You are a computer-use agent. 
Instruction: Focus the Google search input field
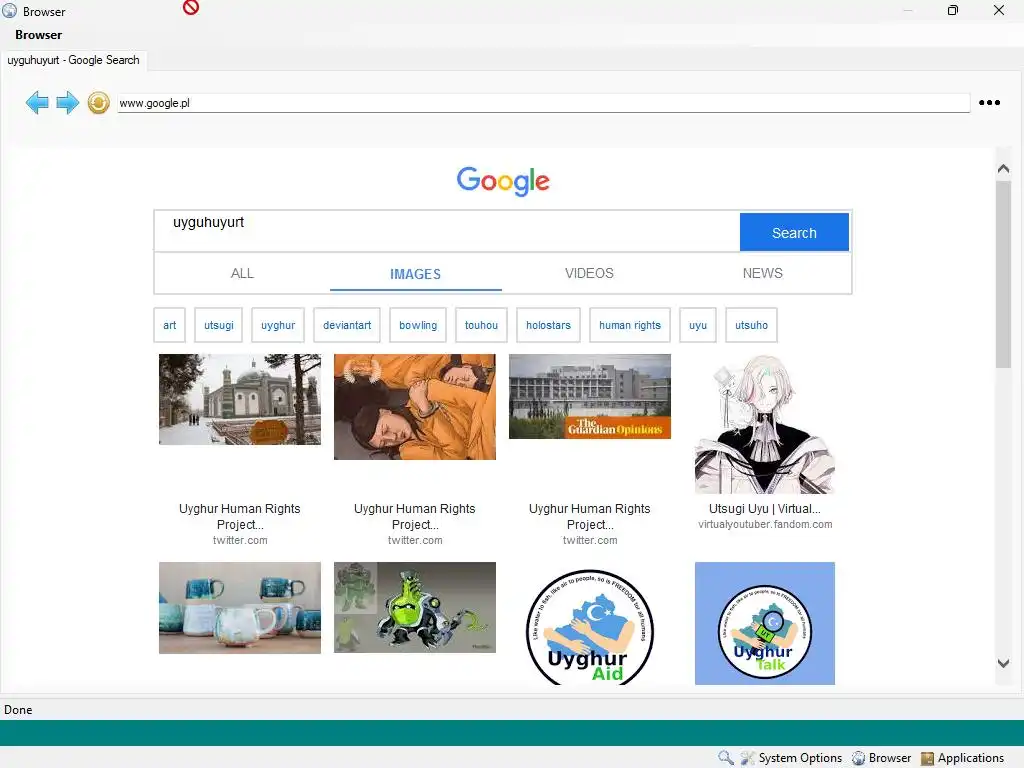coord(447,231)
